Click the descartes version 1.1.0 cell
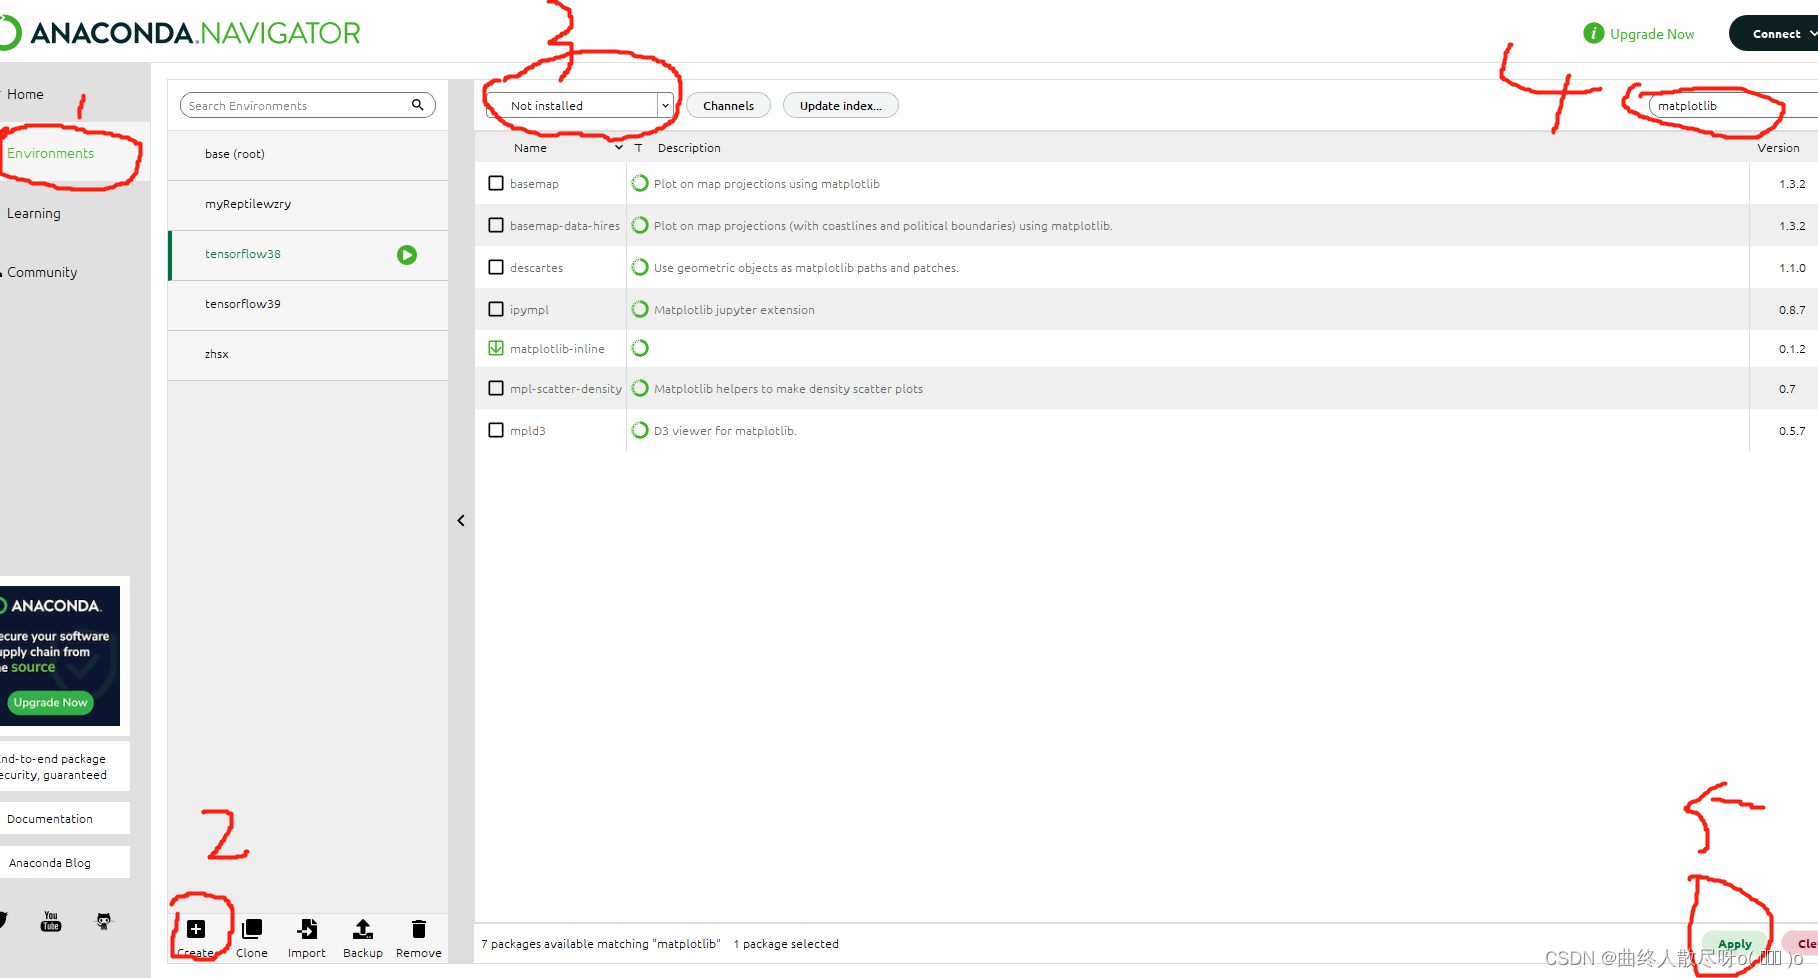Screen dimensions: 1818x978 tap(1791, 268)
